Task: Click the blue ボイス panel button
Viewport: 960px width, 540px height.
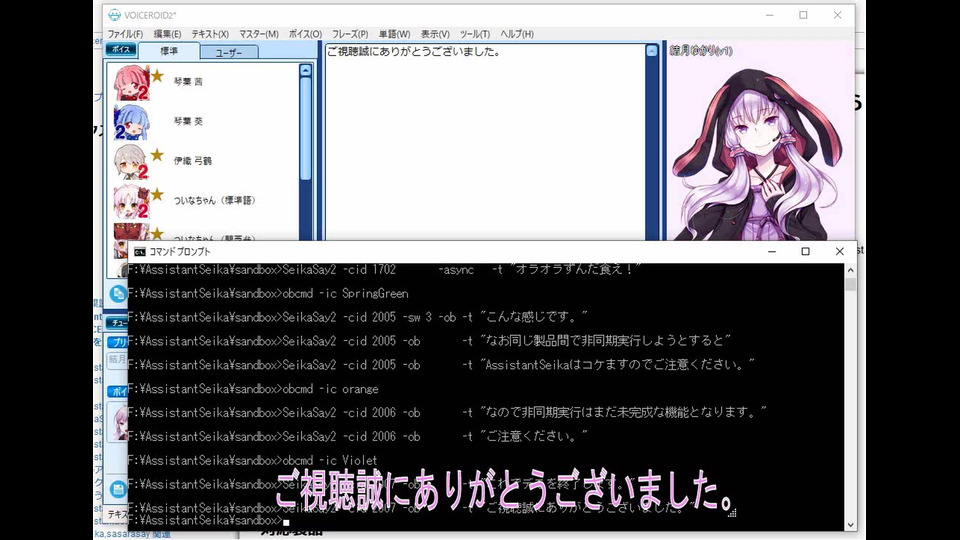Action: click(121, 49)
